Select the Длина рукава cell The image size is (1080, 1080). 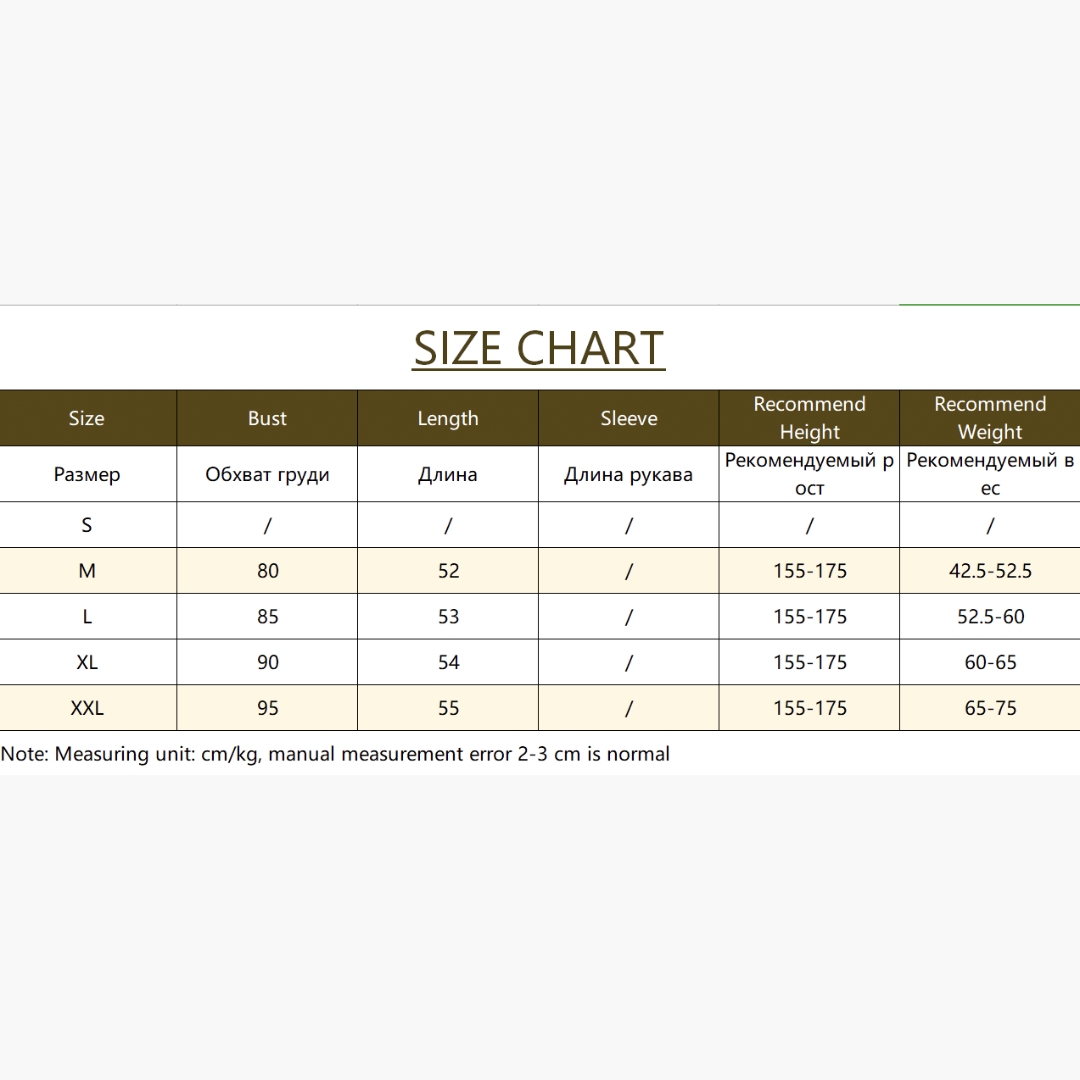pos(629,474)
